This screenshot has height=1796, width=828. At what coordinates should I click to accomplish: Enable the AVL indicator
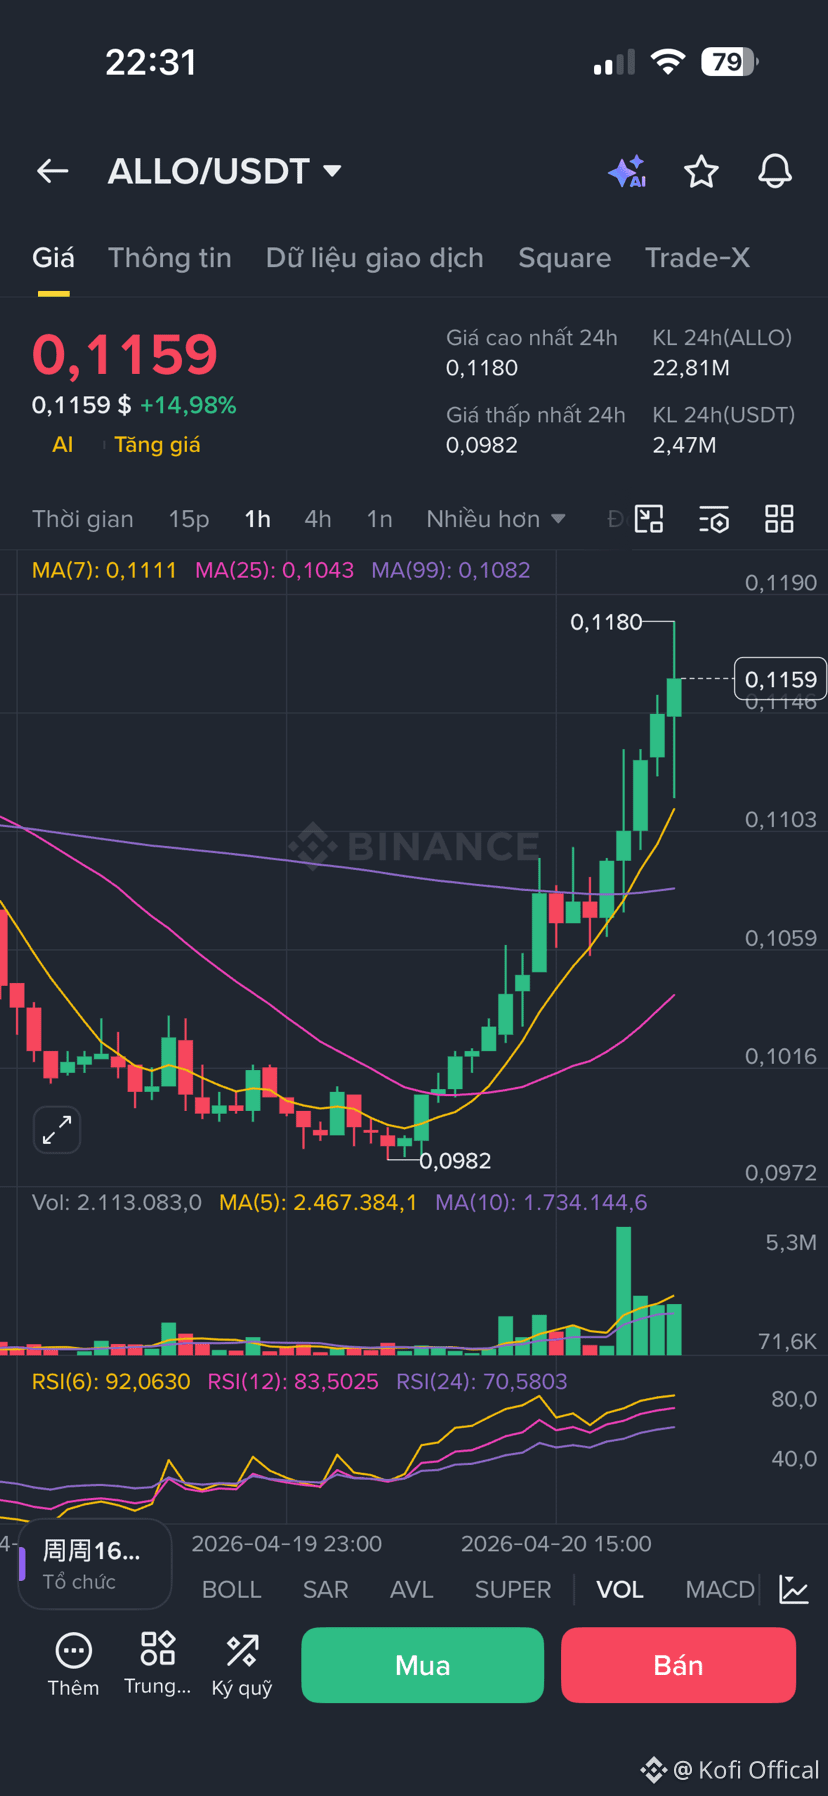coord(412,1590)
